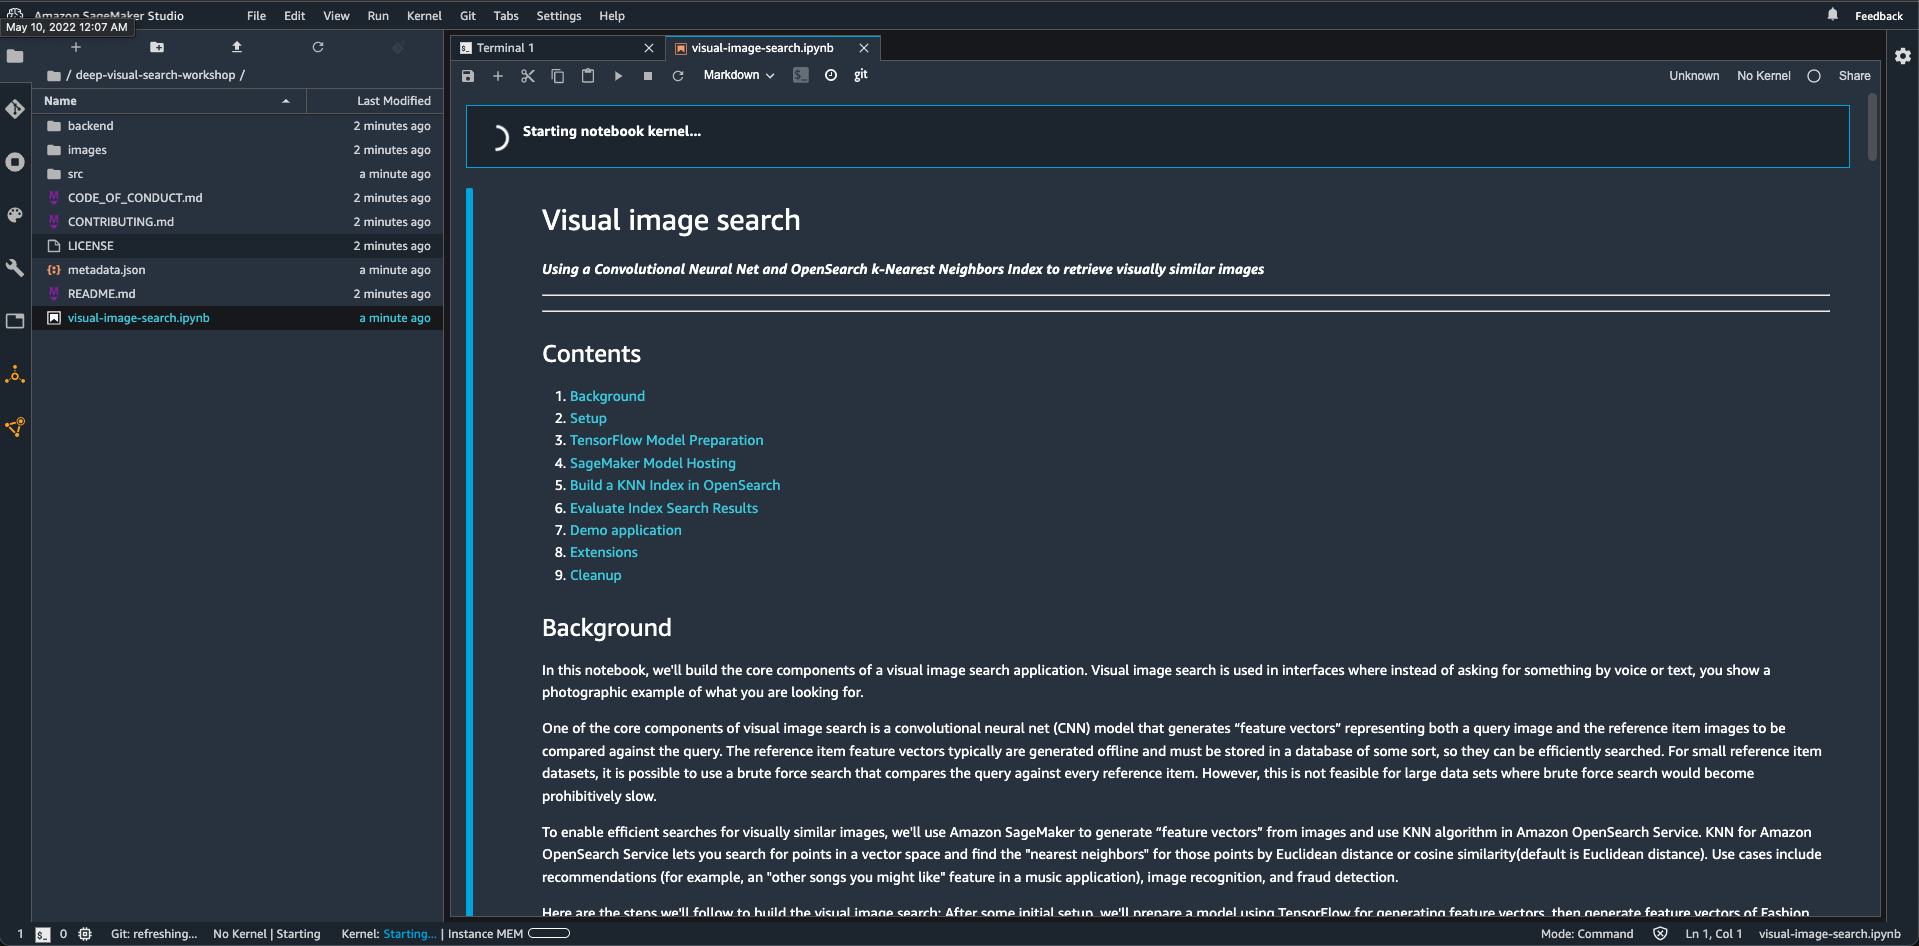Viewport: 1919px width, 946px height.
Task: Click the Feedback button
Action: pos(1879,16)
